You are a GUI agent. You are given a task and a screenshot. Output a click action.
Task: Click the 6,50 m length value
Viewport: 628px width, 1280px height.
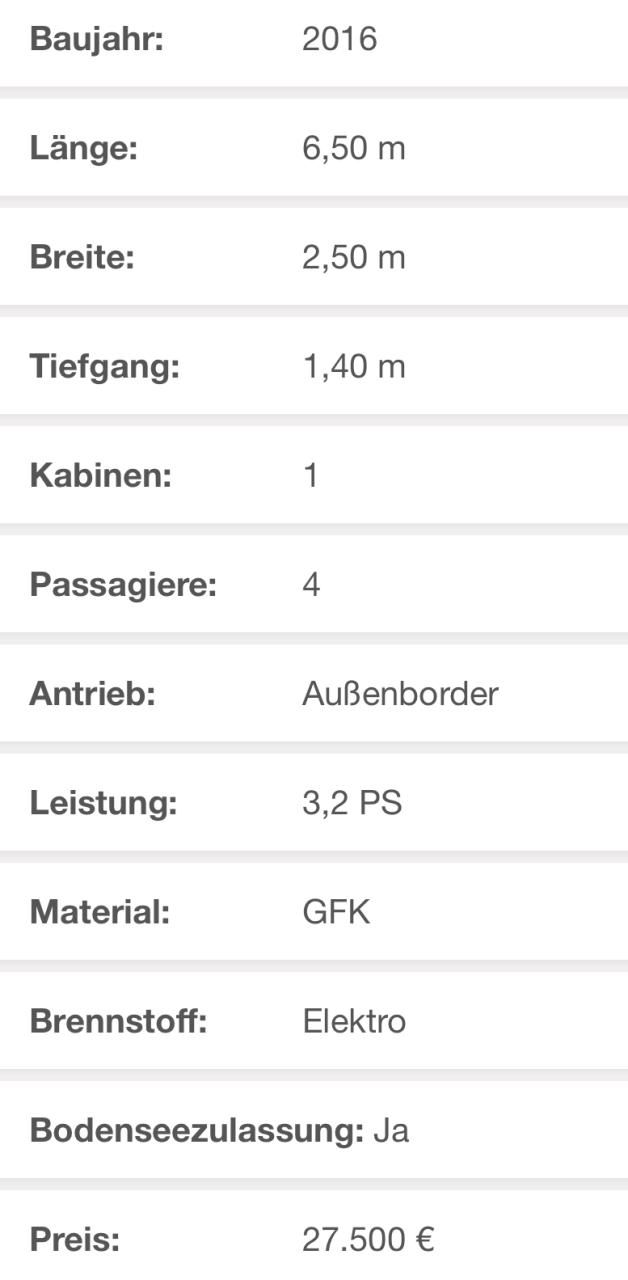(x=354, y=150)
